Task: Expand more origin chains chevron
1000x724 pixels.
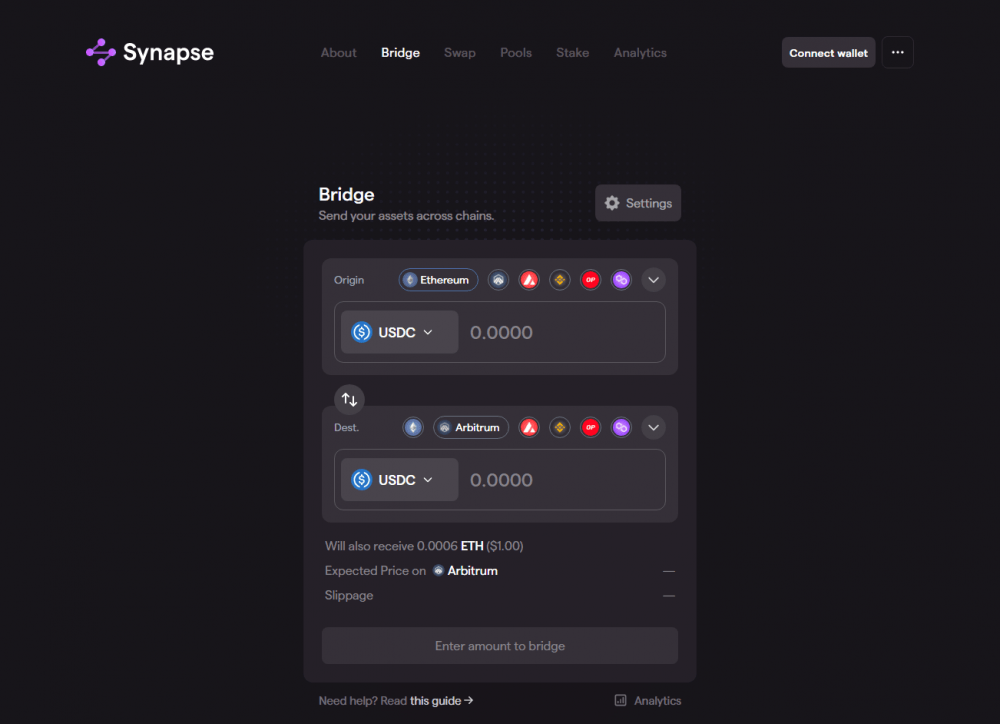Action: tap(653, 280)
